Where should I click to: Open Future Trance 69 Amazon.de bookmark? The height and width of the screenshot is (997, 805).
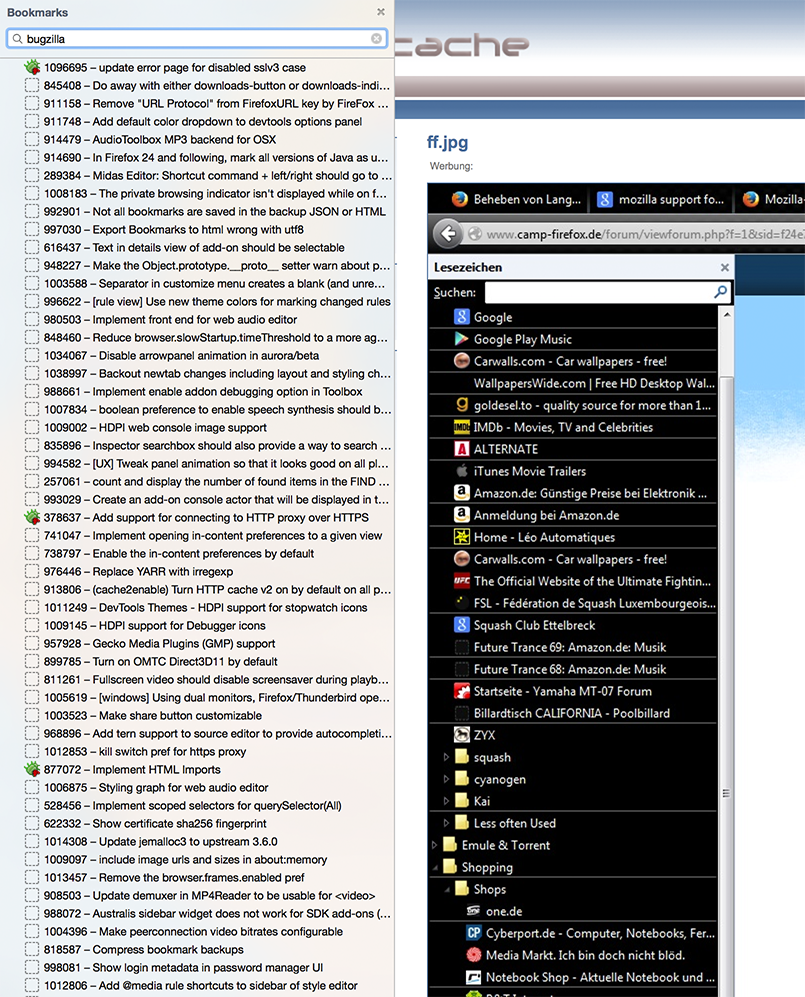point(570,647)
